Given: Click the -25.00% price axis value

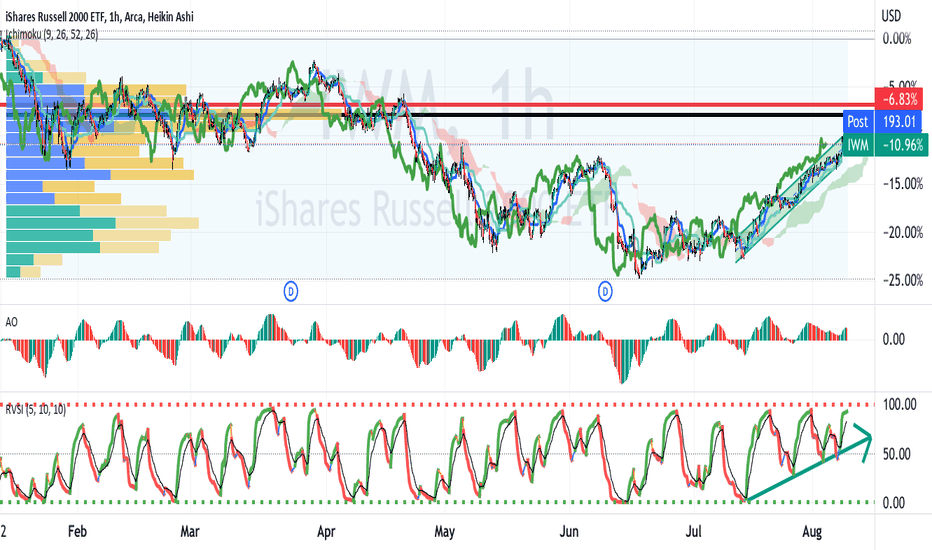Looking at the screenshot, I should (903, 281).
